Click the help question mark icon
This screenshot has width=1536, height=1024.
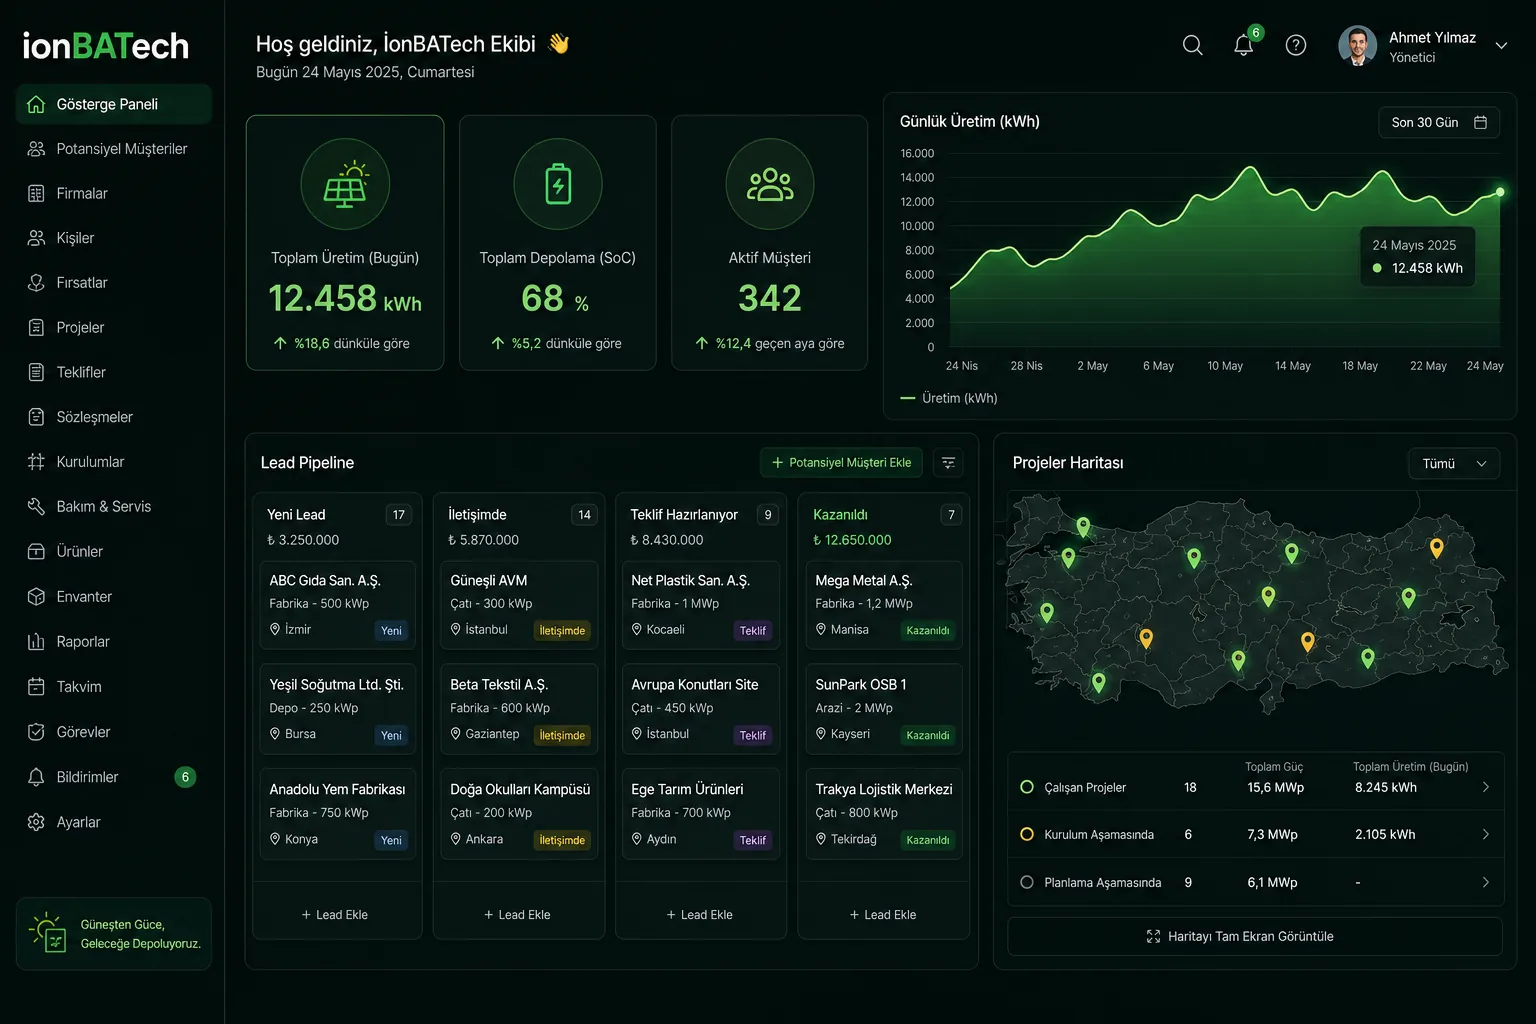pyautogui.click(x=1296, y=45)
